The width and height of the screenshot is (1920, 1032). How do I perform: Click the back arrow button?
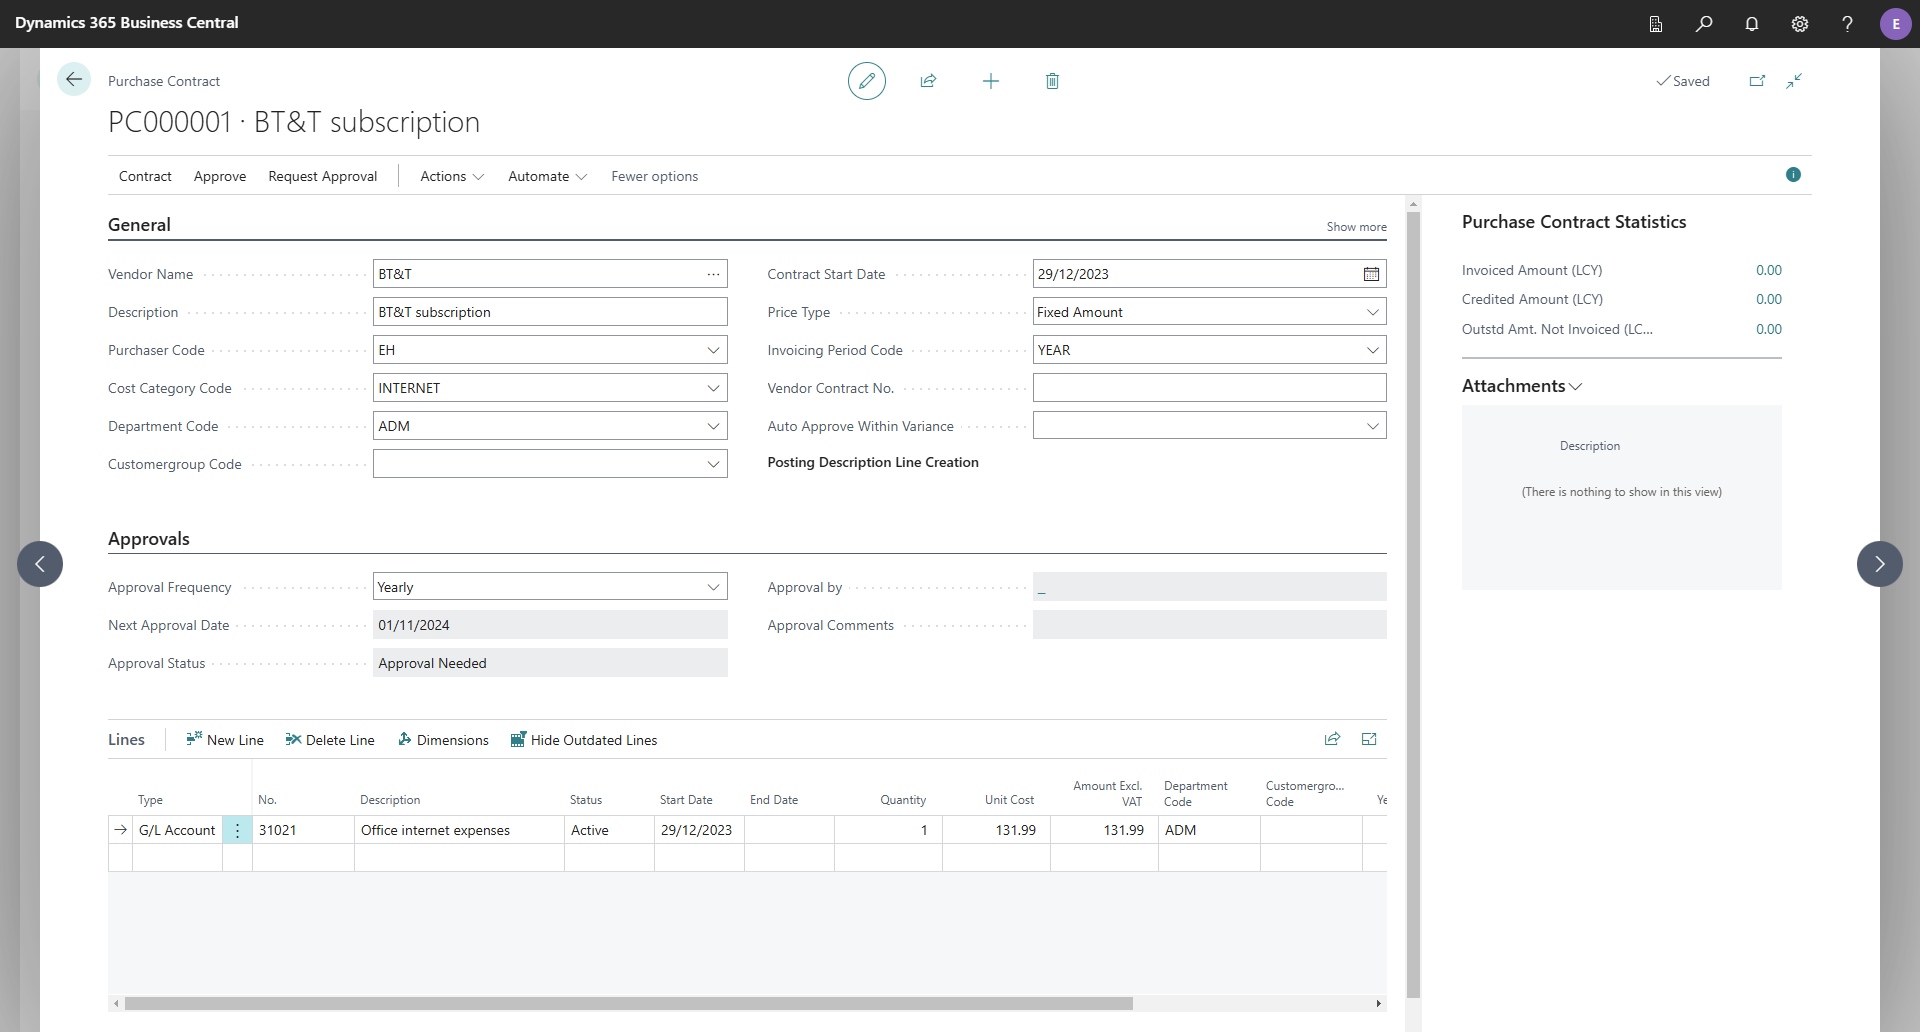point(74,80)
